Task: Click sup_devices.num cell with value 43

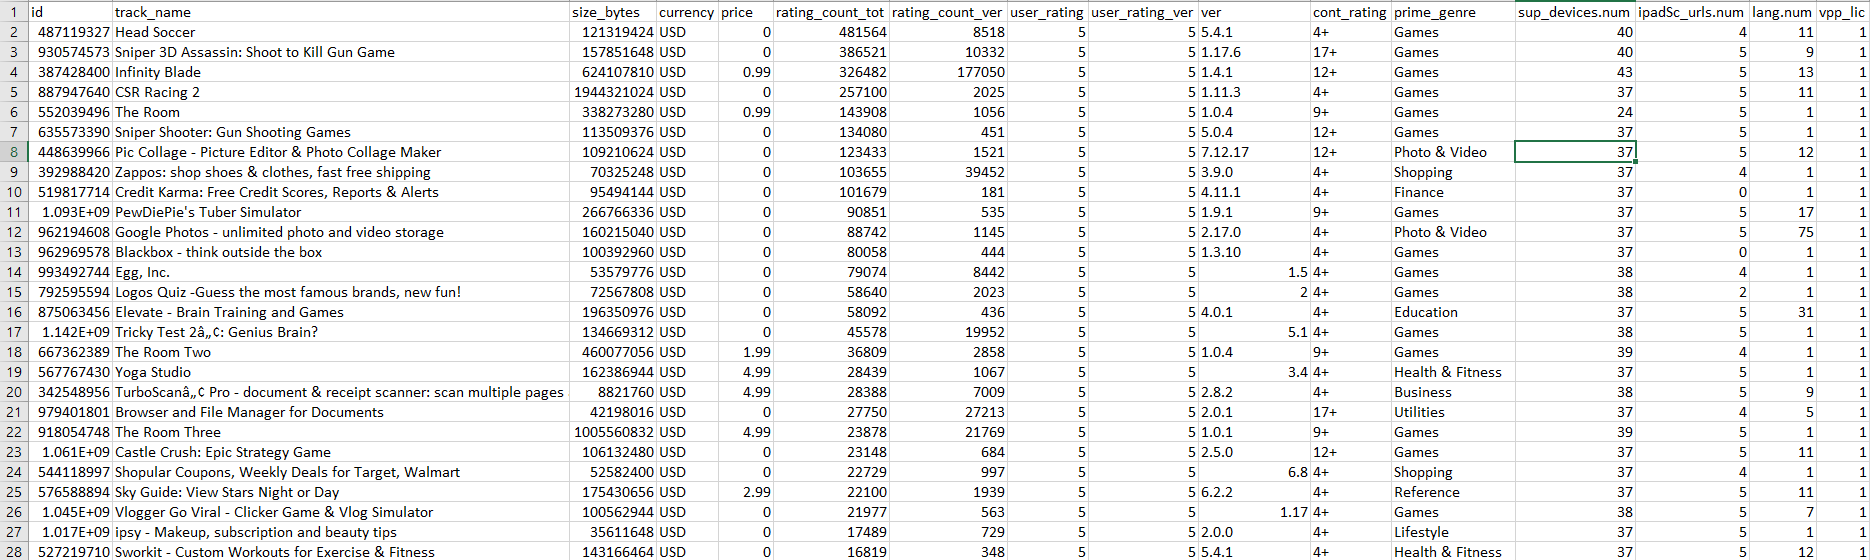Action: pyautogui.click(x=1575, y=72)
